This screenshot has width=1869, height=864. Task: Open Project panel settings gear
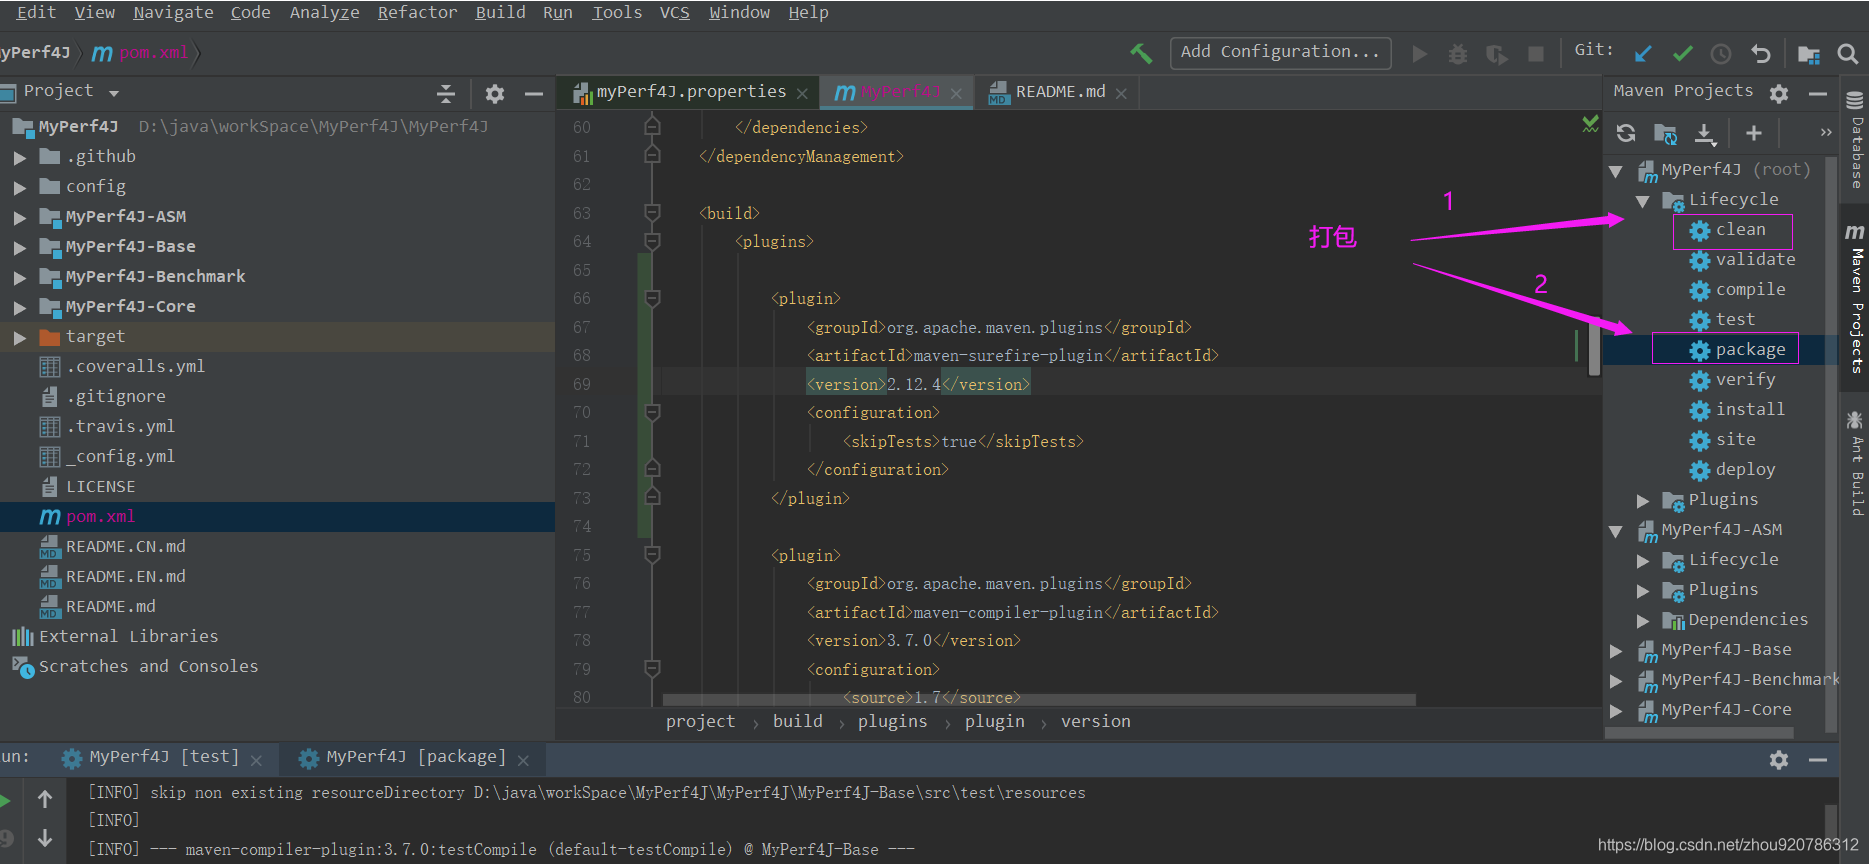point(495,93)
